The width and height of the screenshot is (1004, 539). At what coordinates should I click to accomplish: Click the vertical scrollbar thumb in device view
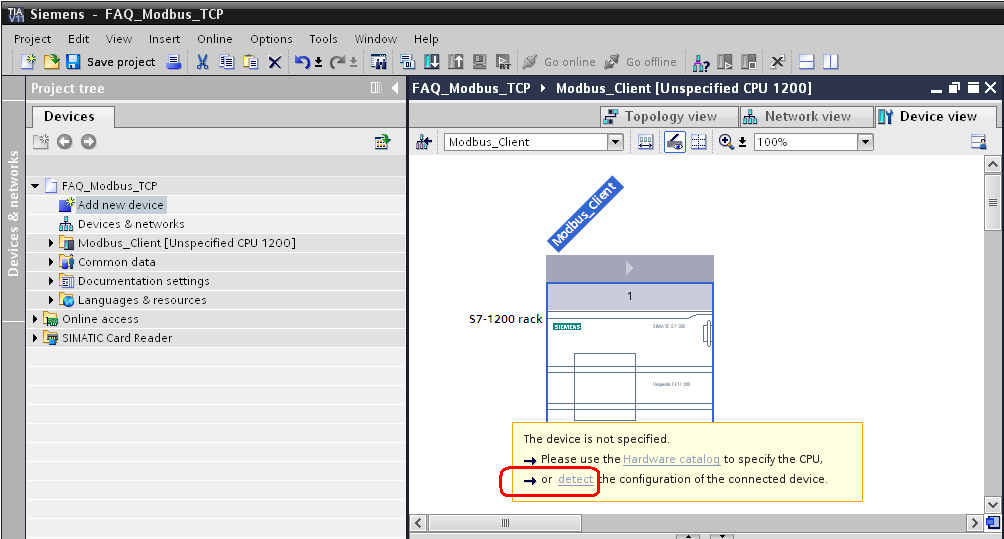992,202
